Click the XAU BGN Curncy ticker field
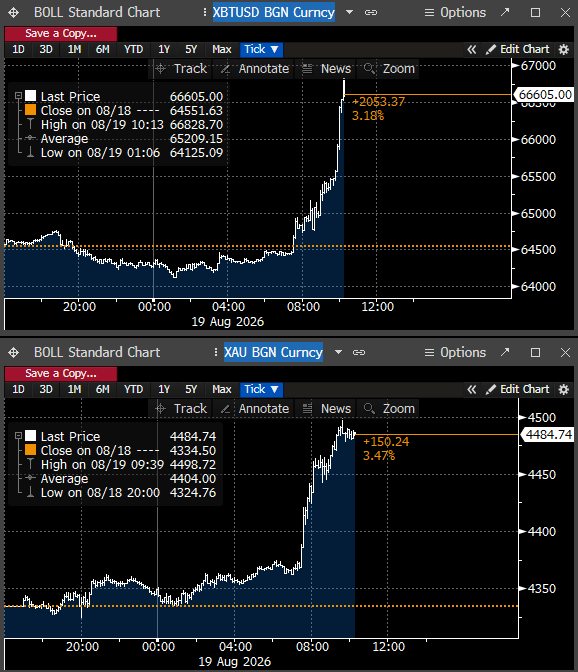Screen dimensions: 578x672 [273, 352]
